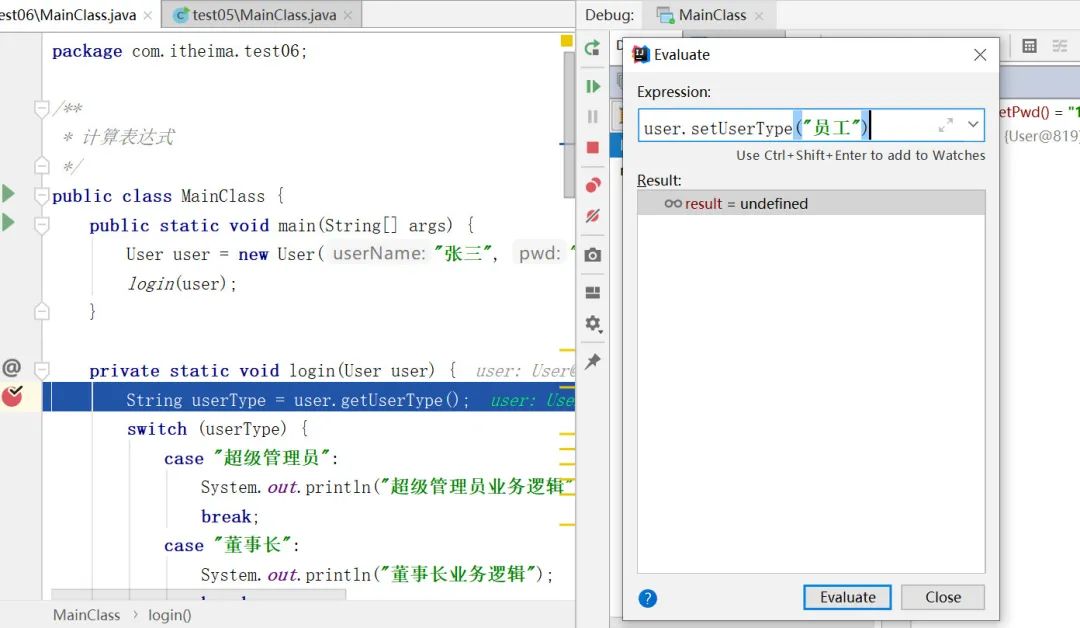Click the @ gutter icon at login method

pyautogui.click(x=12, y=368)
